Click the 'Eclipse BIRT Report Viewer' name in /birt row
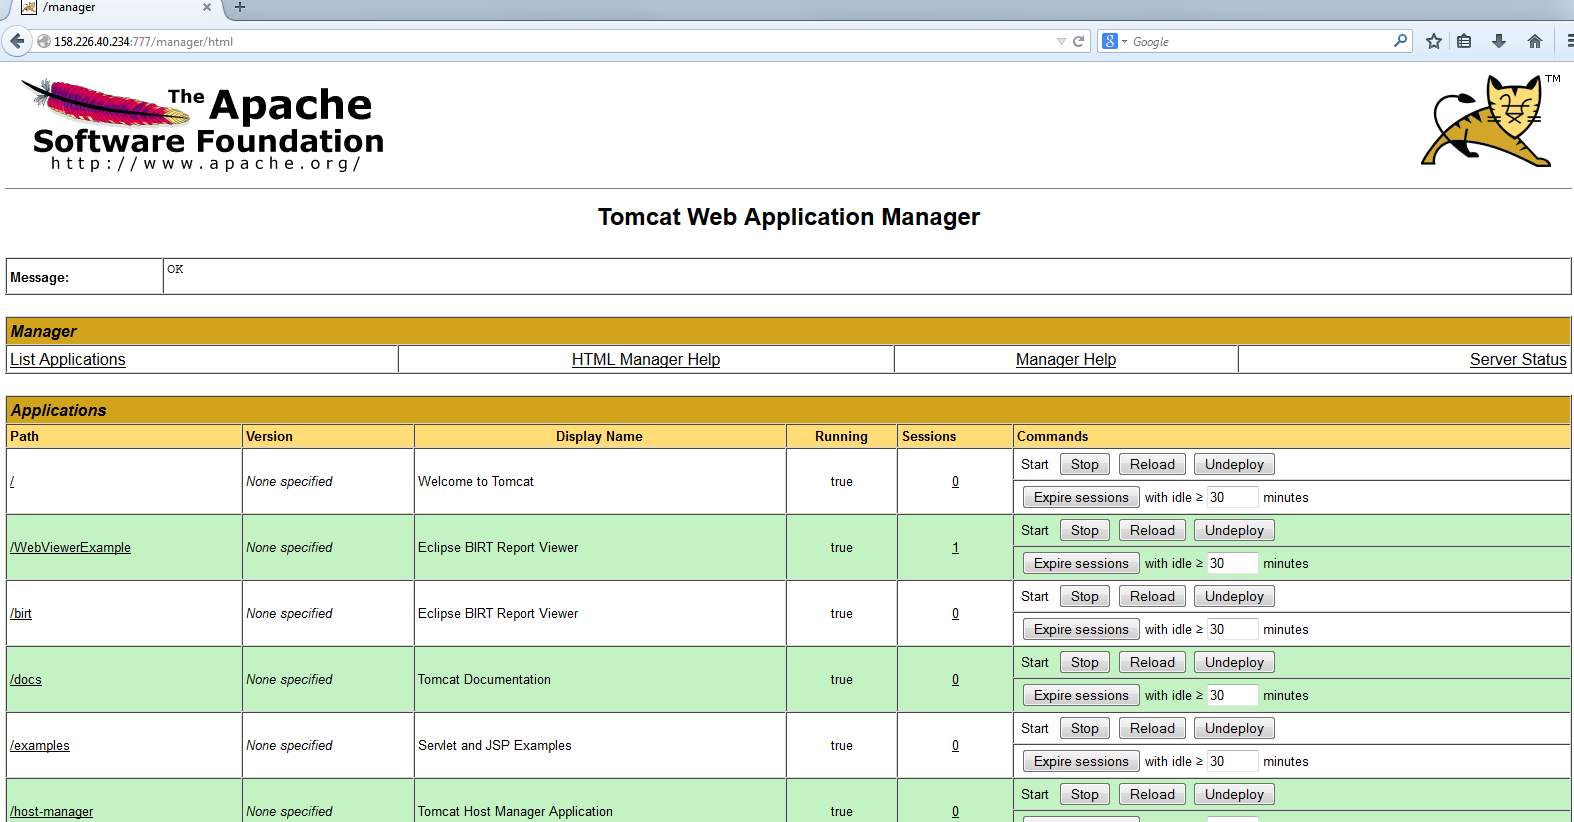Screen dimensions: 1574x822 click(x=498, y=613)
